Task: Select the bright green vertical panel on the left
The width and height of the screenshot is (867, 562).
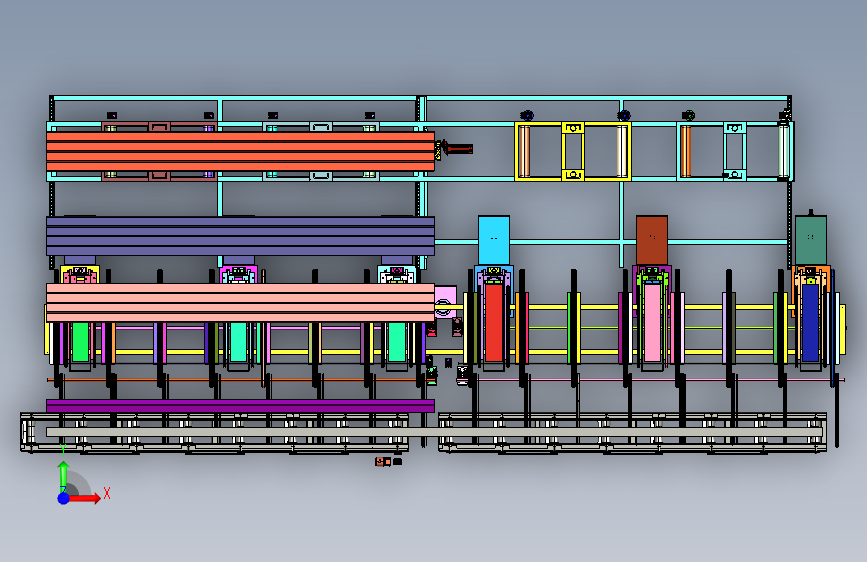Action: pyautogui.click(x=80, y=342)
